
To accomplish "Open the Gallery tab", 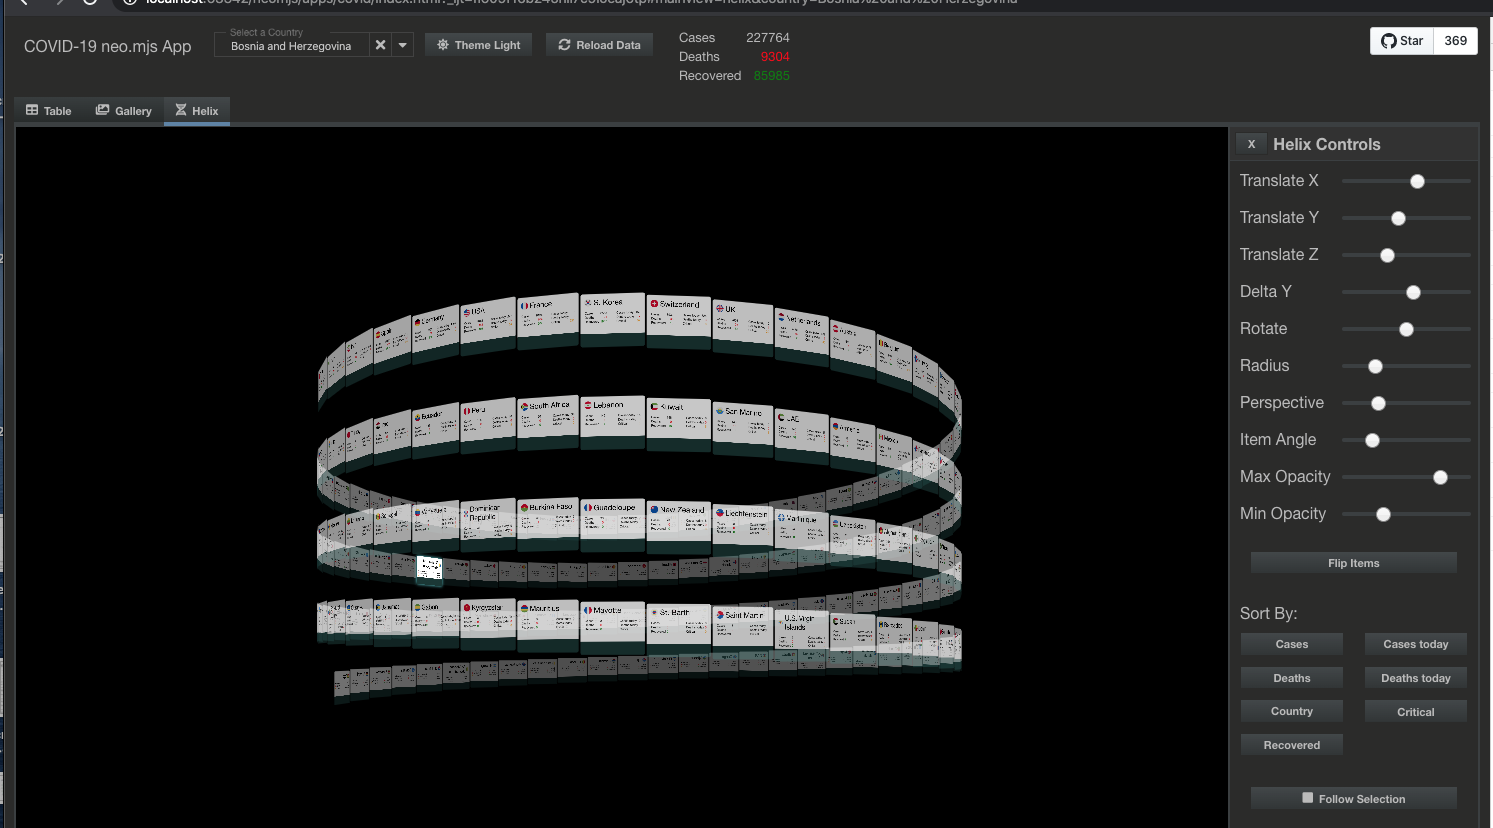I will point(124,111).
